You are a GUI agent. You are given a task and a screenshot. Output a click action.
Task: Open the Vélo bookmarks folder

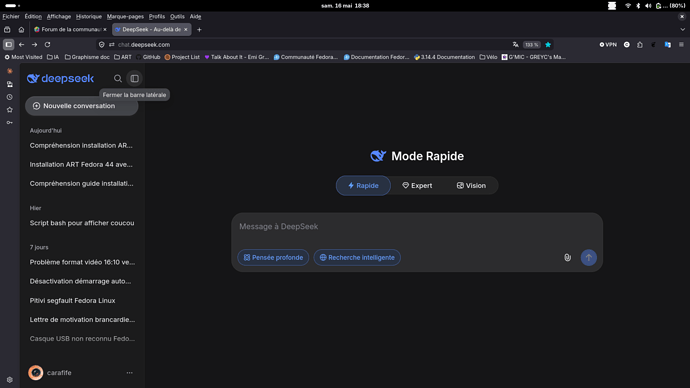click(488, 57)
